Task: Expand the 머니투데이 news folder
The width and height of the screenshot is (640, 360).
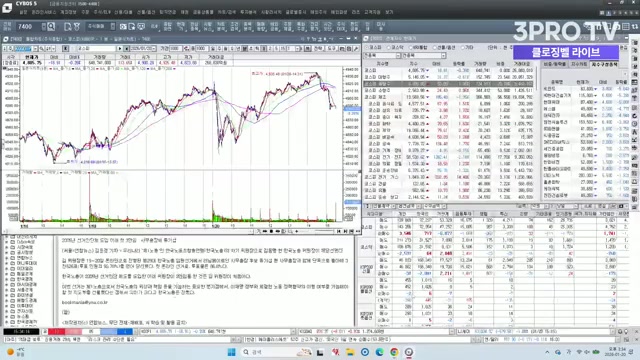Action: point(7,263)
